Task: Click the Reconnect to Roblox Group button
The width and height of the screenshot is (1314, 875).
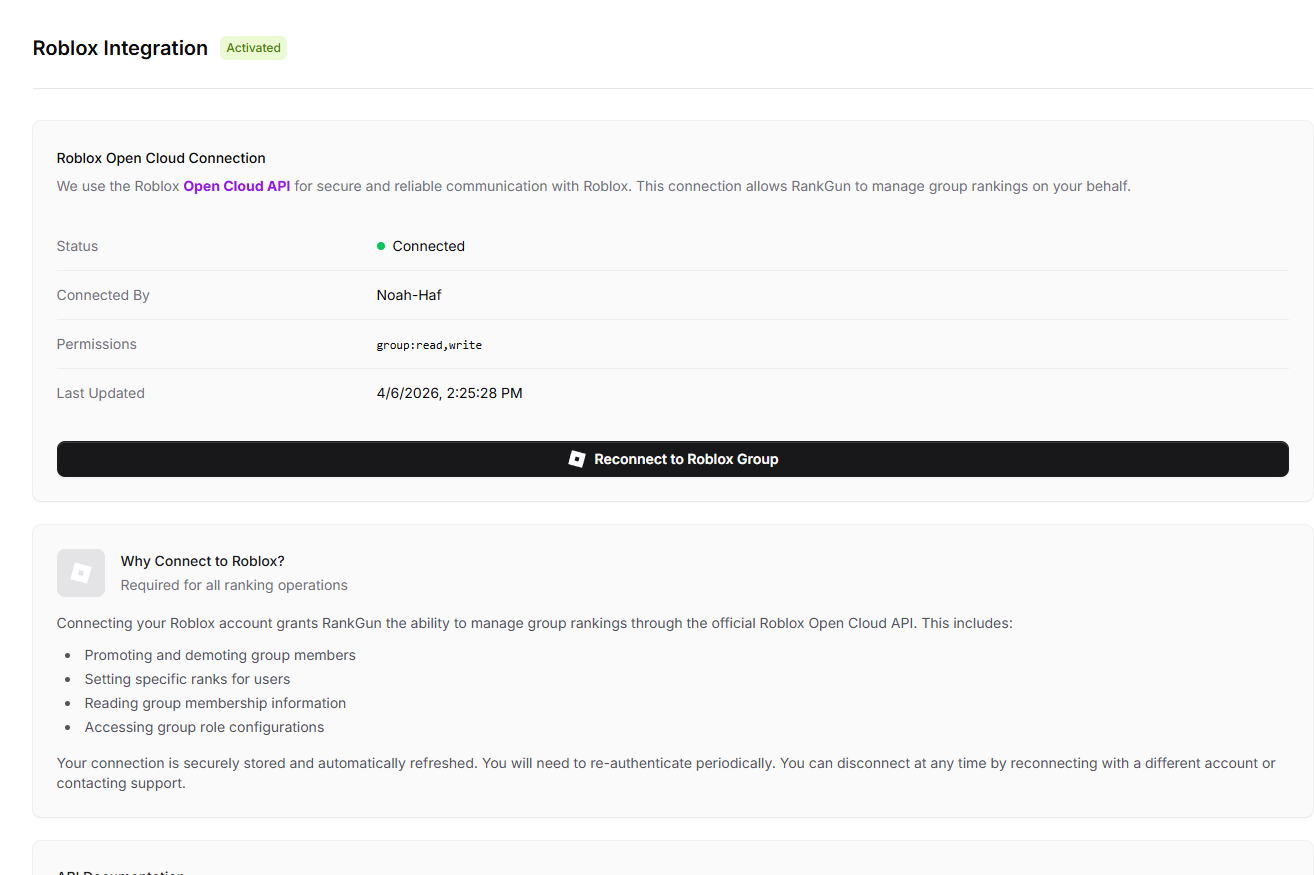Action: click(x=672, y=459)
